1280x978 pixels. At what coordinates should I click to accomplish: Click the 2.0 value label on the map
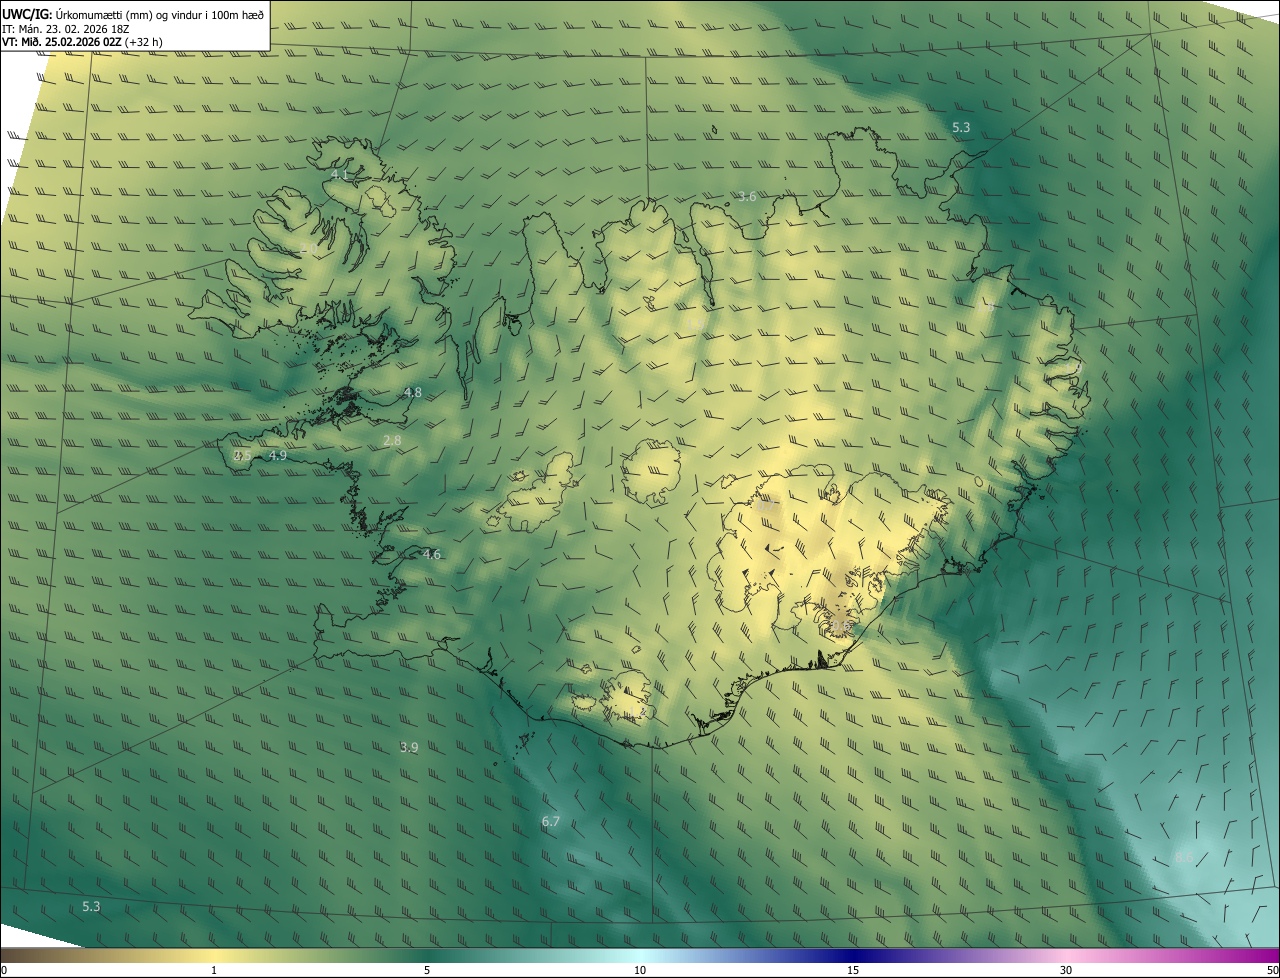[308, 247]
